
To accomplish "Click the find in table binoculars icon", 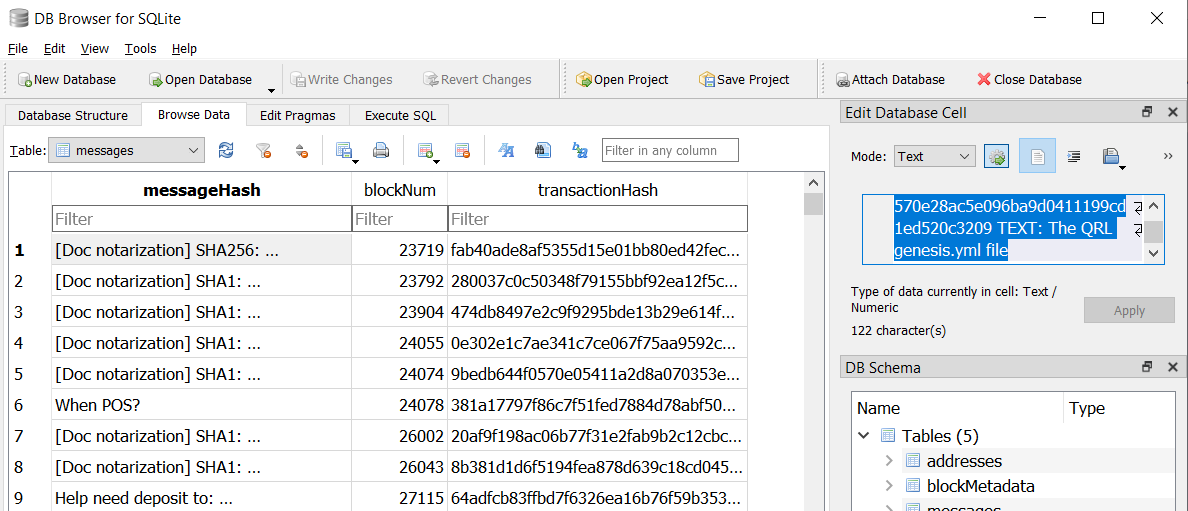I will pos(542,150).
